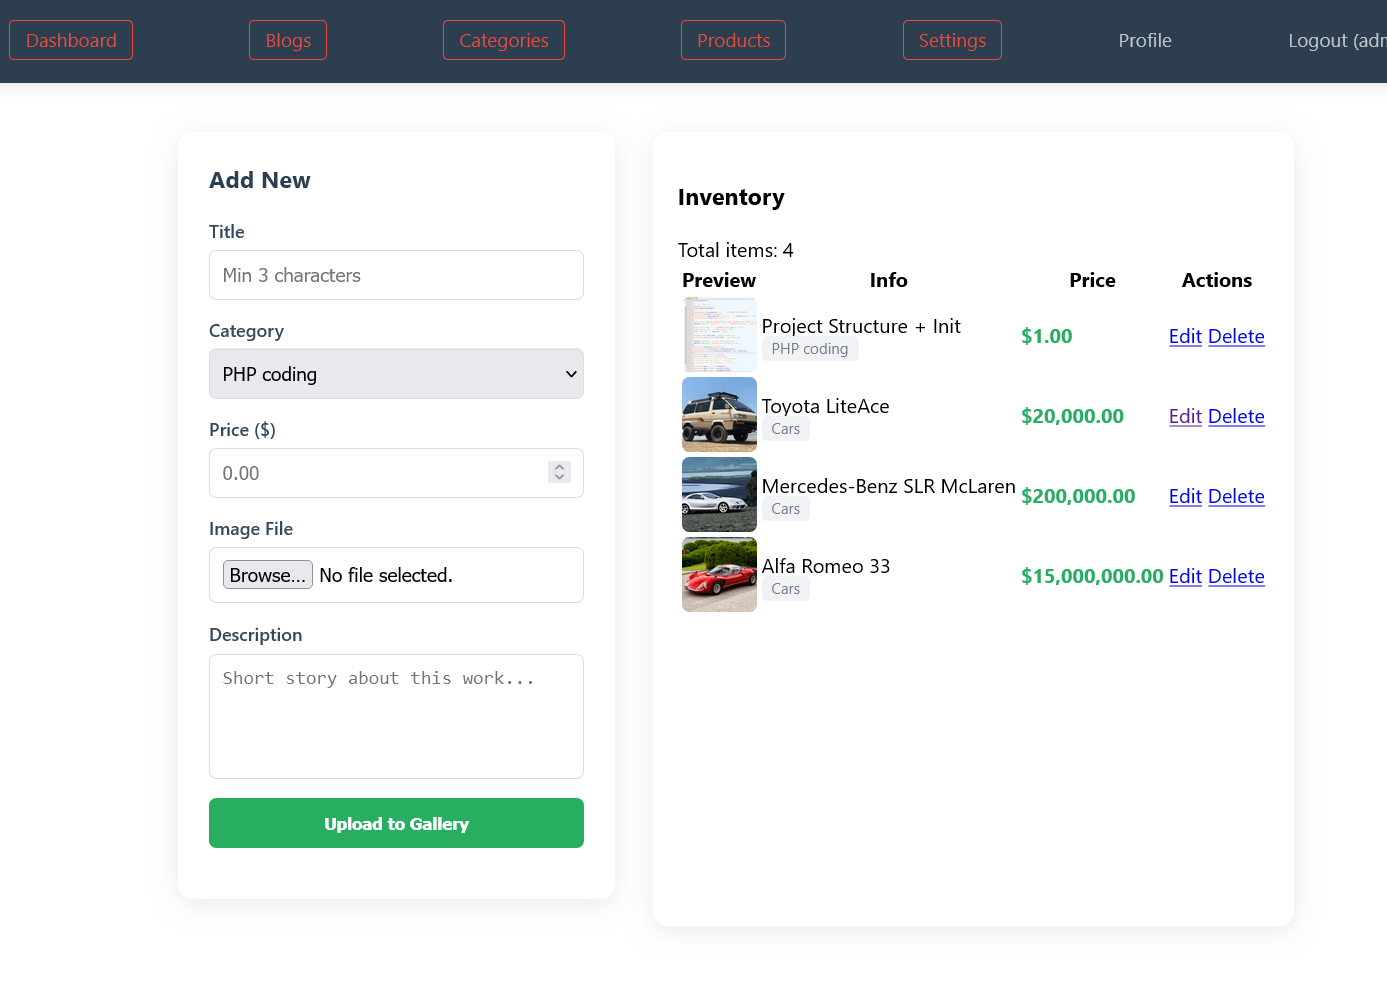Click the Cars tag under Toyota LiteAce
Screen dimensions: 1387x1005
pos(786,429)
